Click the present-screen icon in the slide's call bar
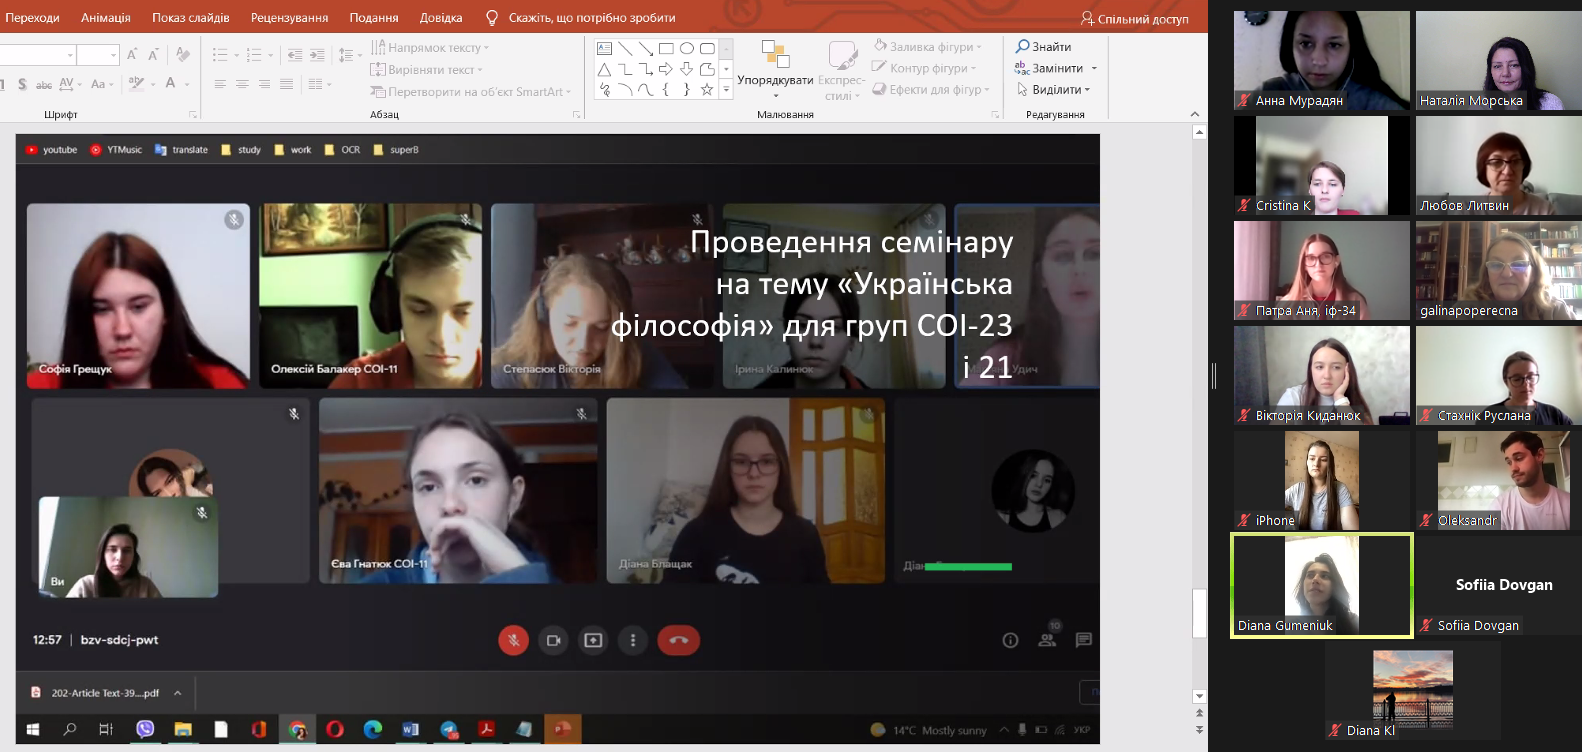 coord(593,640)
